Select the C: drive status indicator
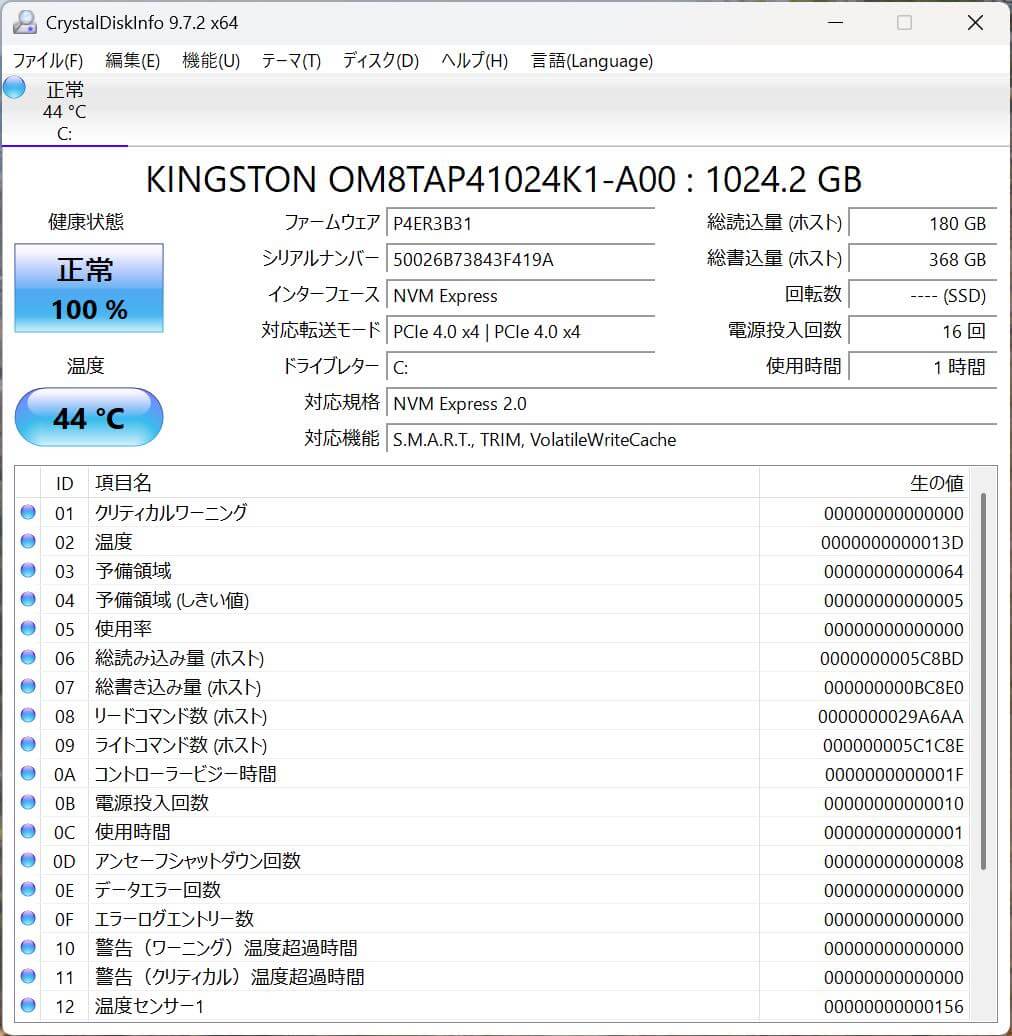Image resolution: width=1012 pixels, height=1036 pixels. pos(64,110)
